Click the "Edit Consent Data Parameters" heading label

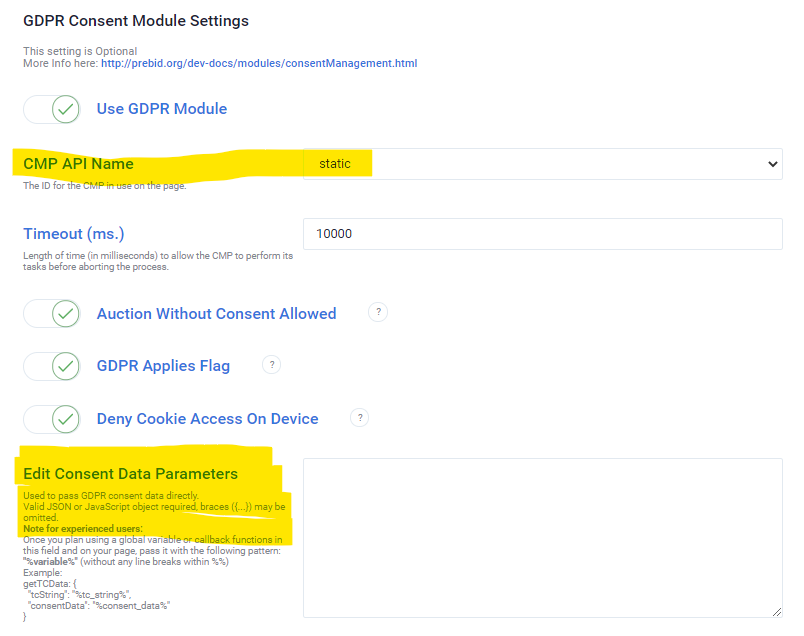pos(130,473)
